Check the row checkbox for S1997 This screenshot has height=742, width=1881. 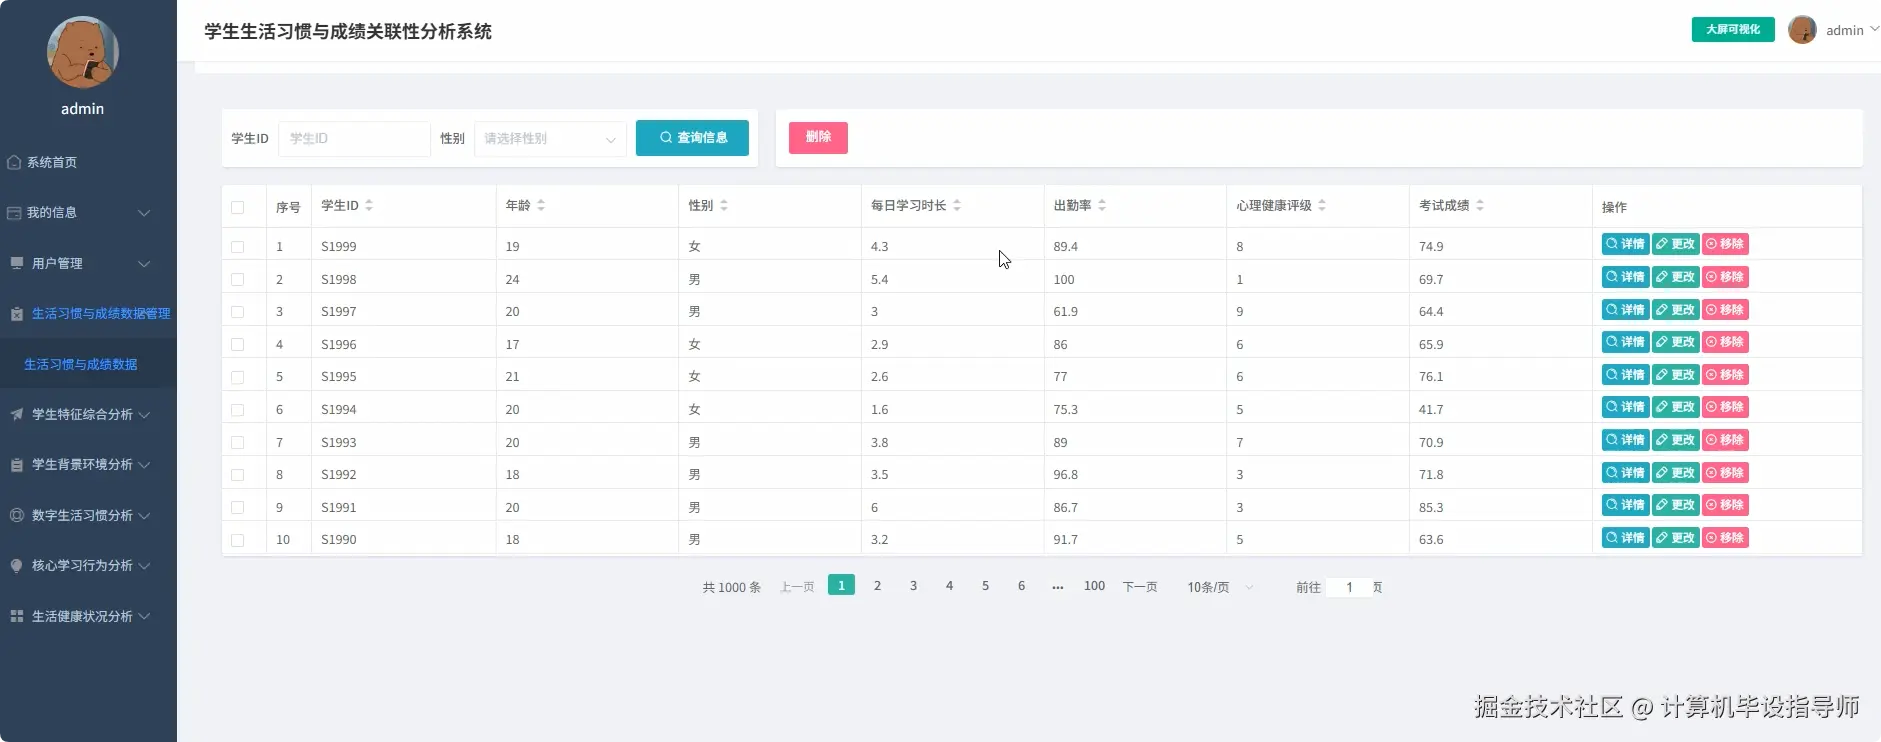237,312
